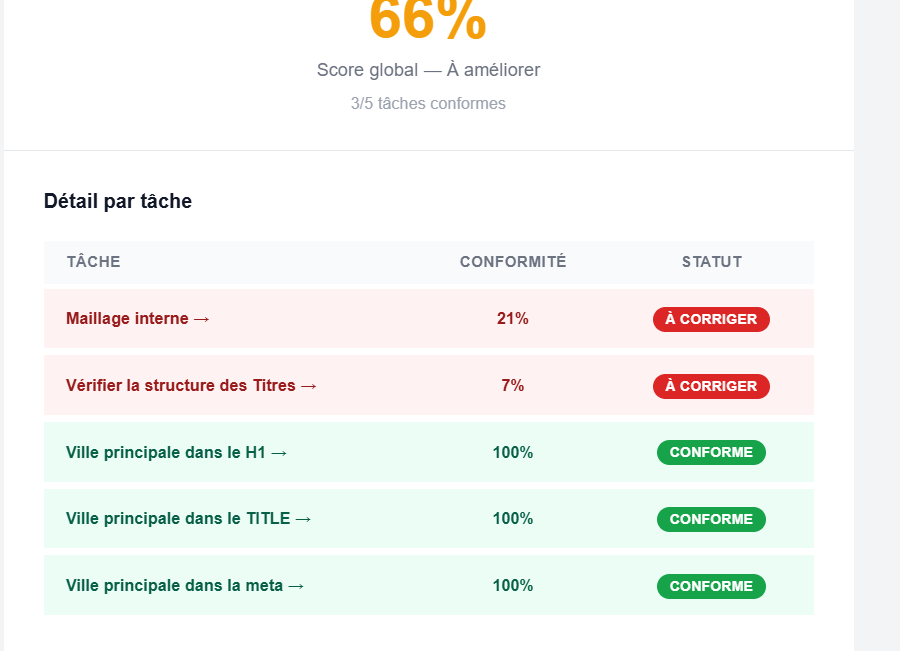Click CONFORME badge for the H1 row

point(711,452)
